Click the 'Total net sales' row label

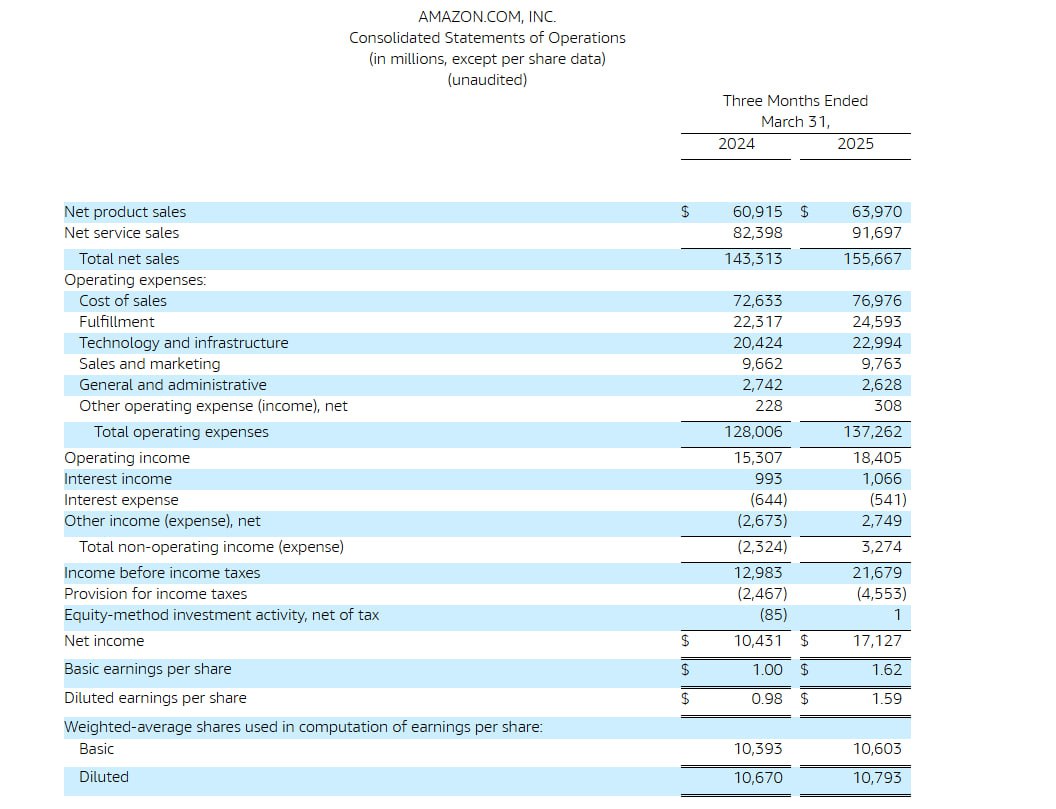click(129, 259)
